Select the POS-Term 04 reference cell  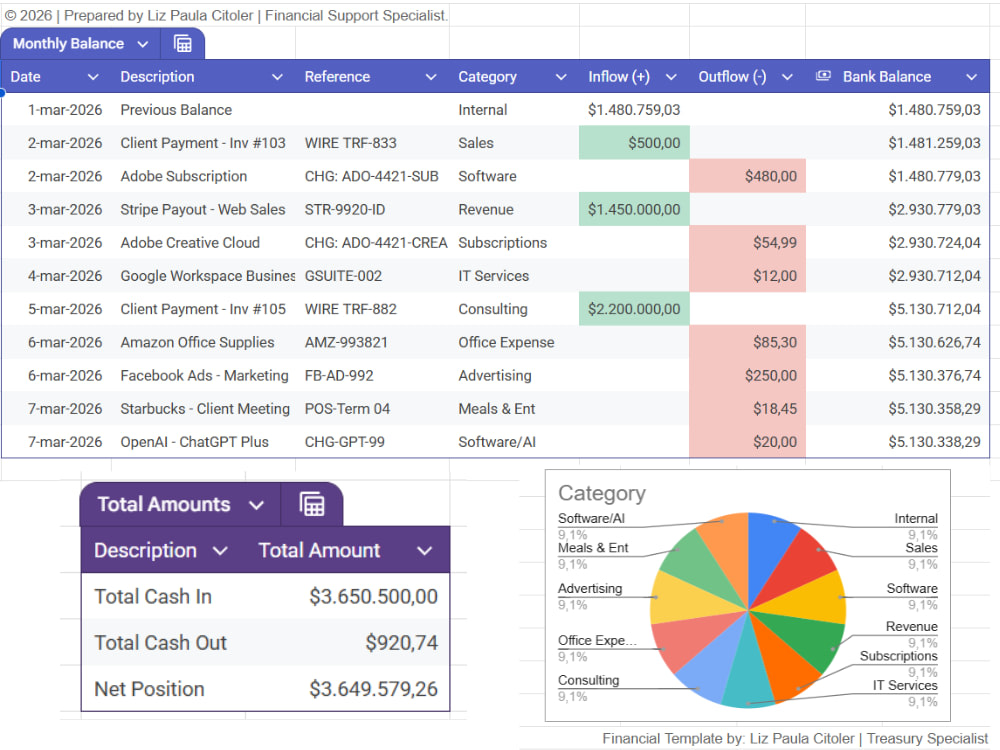(x=372, y=409)
